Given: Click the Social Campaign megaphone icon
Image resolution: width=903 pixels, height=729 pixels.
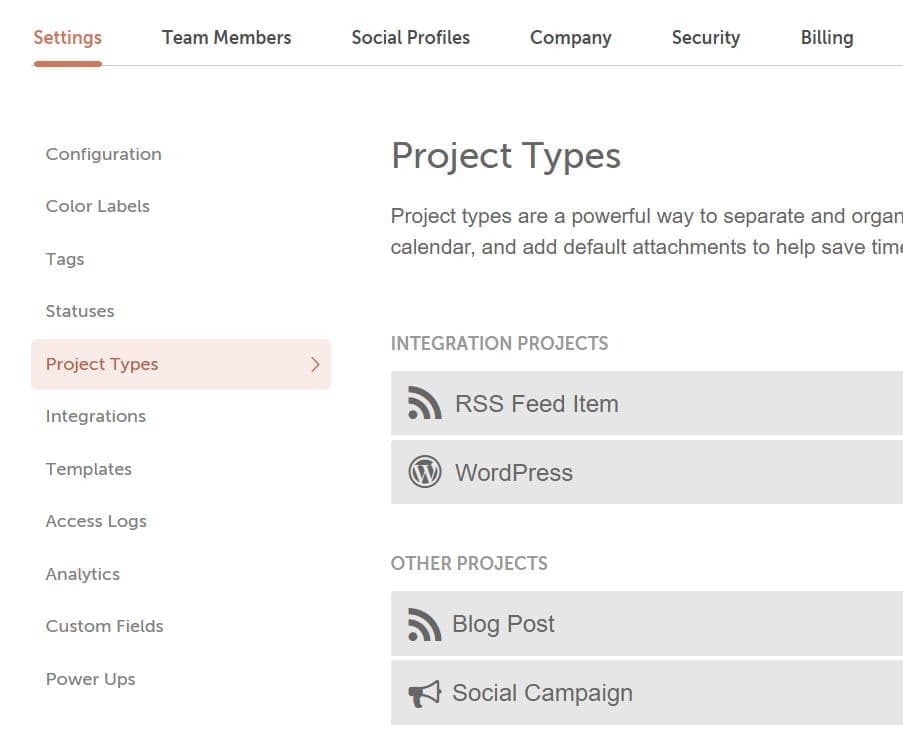Looking at the screenshot, I should (x=424, y=693).
